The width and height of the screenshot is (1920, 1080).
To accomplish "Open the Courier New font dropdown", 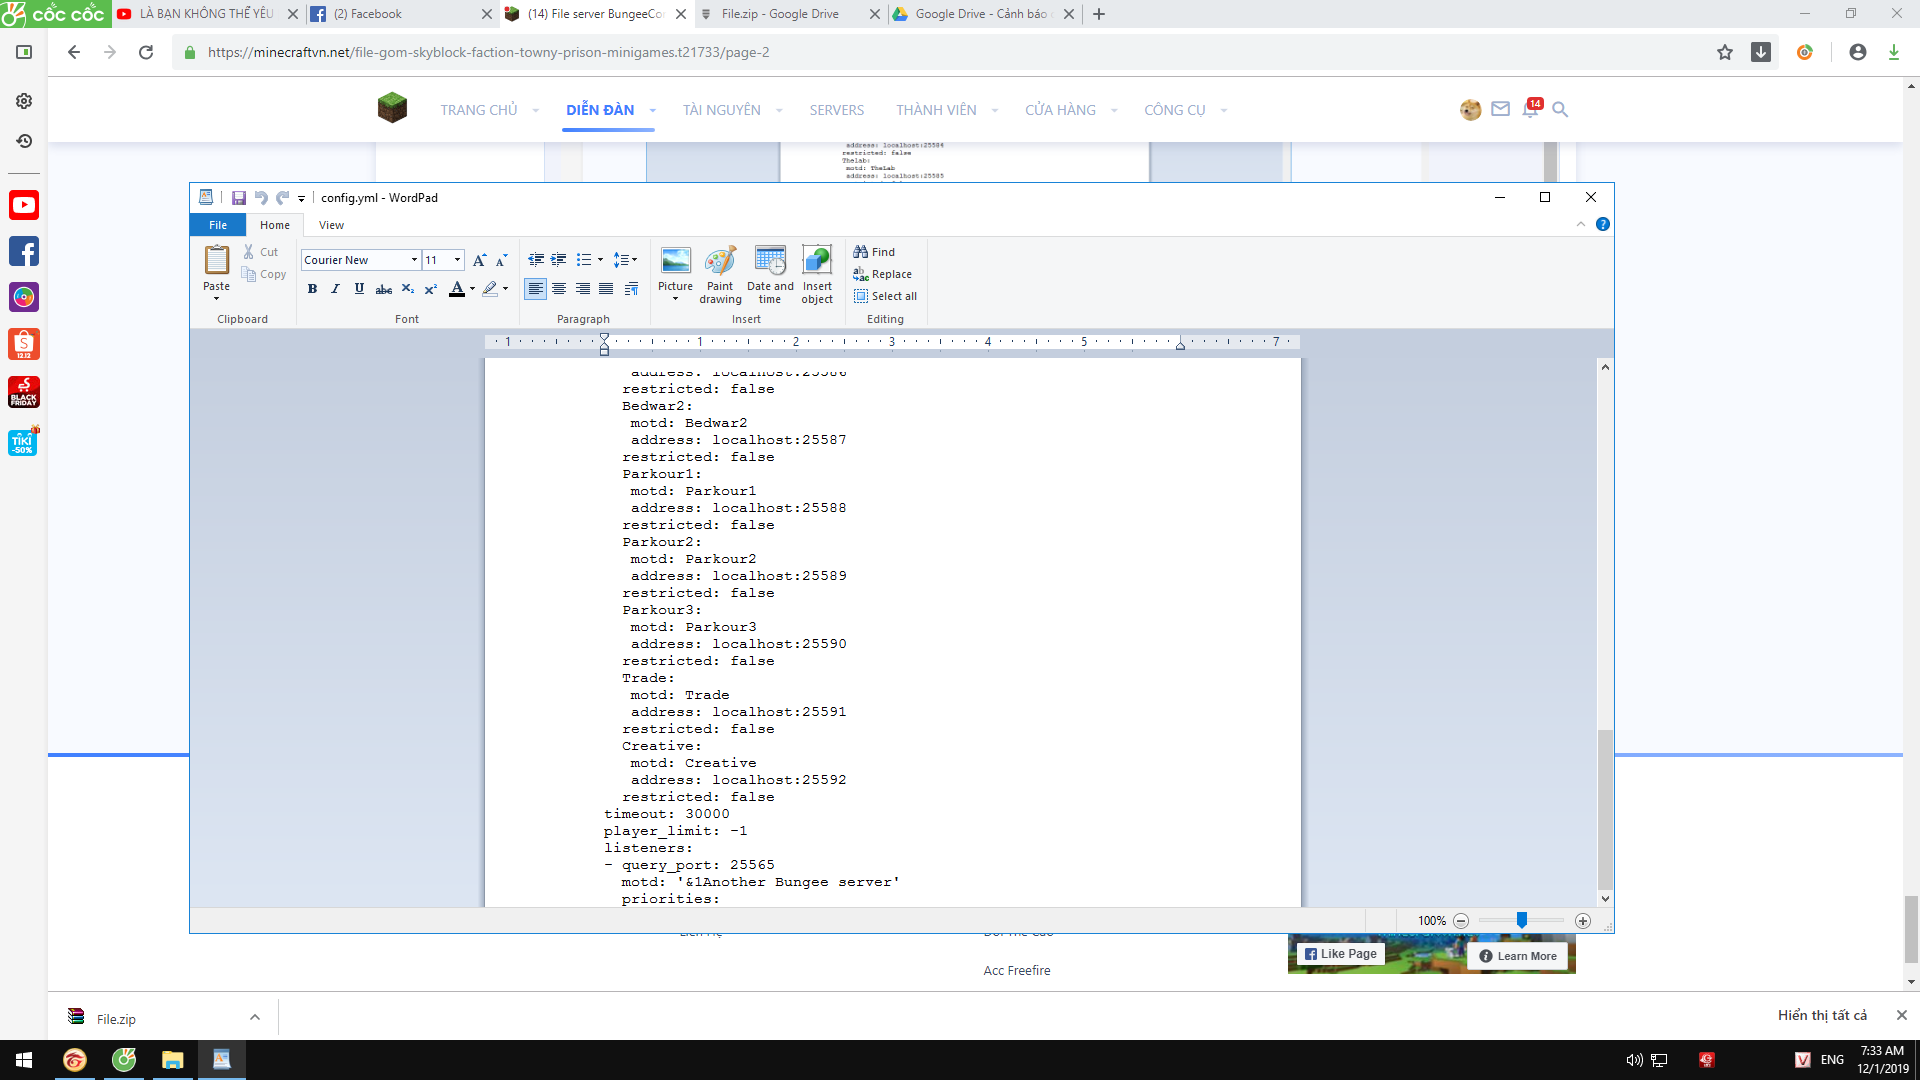I will (x=414, y=260).
